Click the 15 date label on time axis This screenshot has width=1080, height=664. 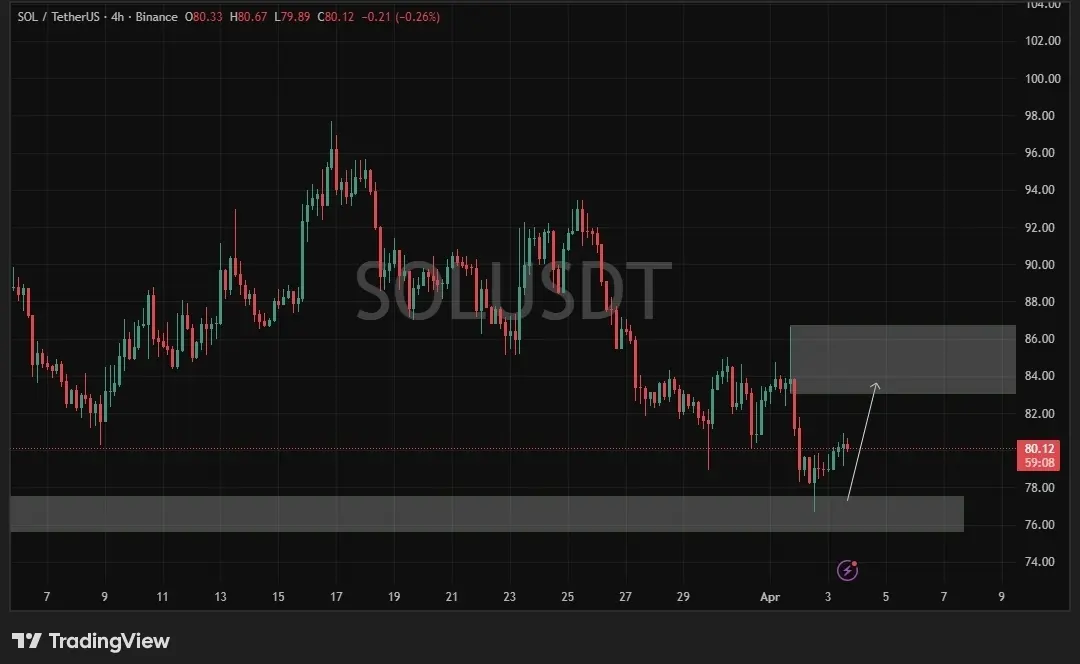278,596
